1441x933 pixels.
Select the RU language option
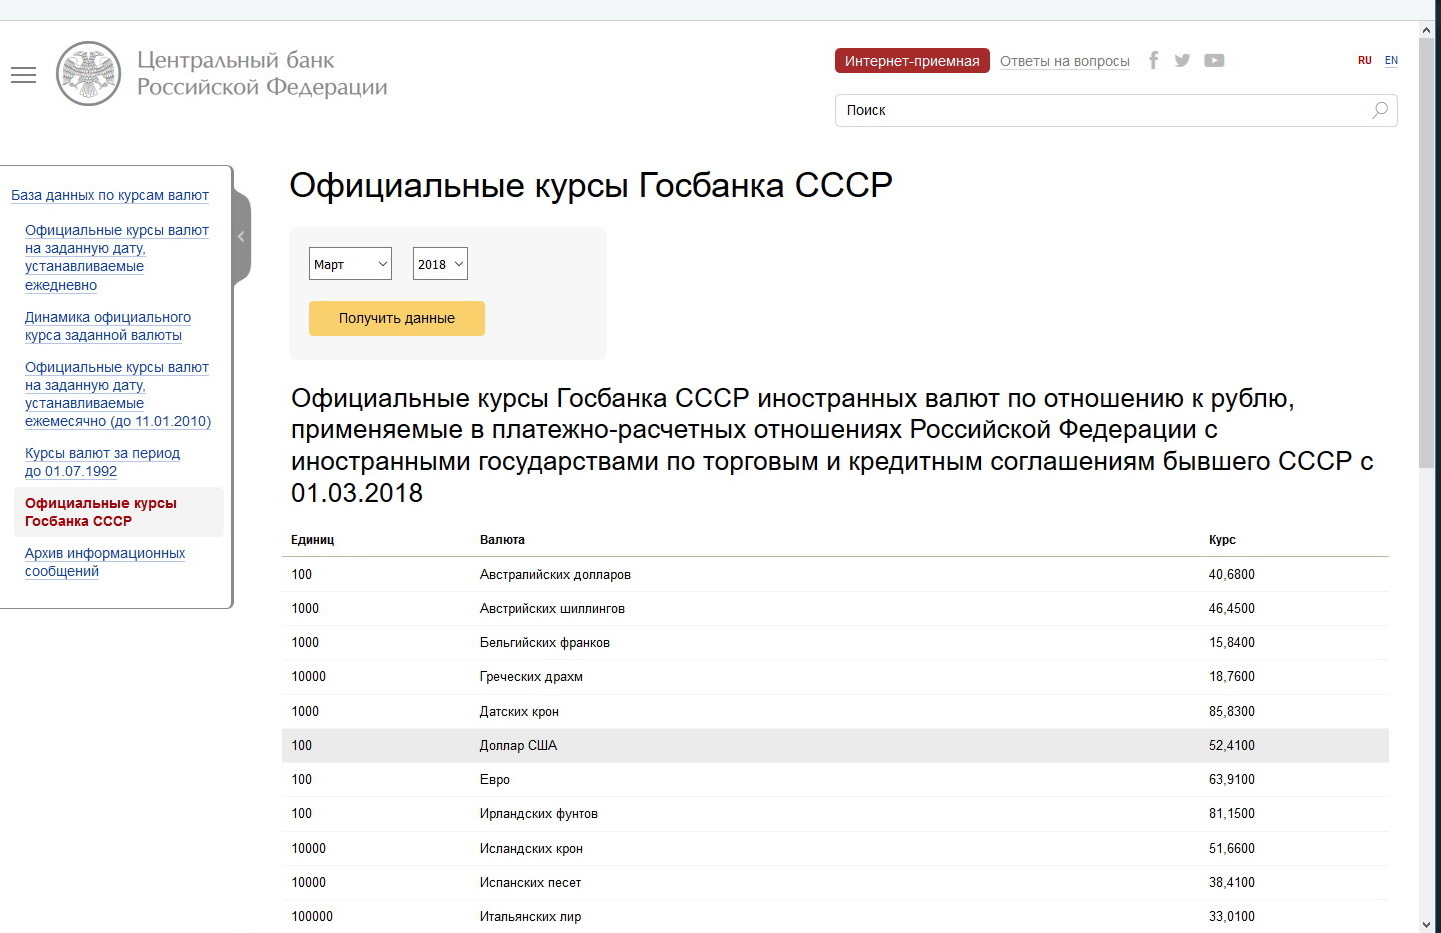[1364, 61]
